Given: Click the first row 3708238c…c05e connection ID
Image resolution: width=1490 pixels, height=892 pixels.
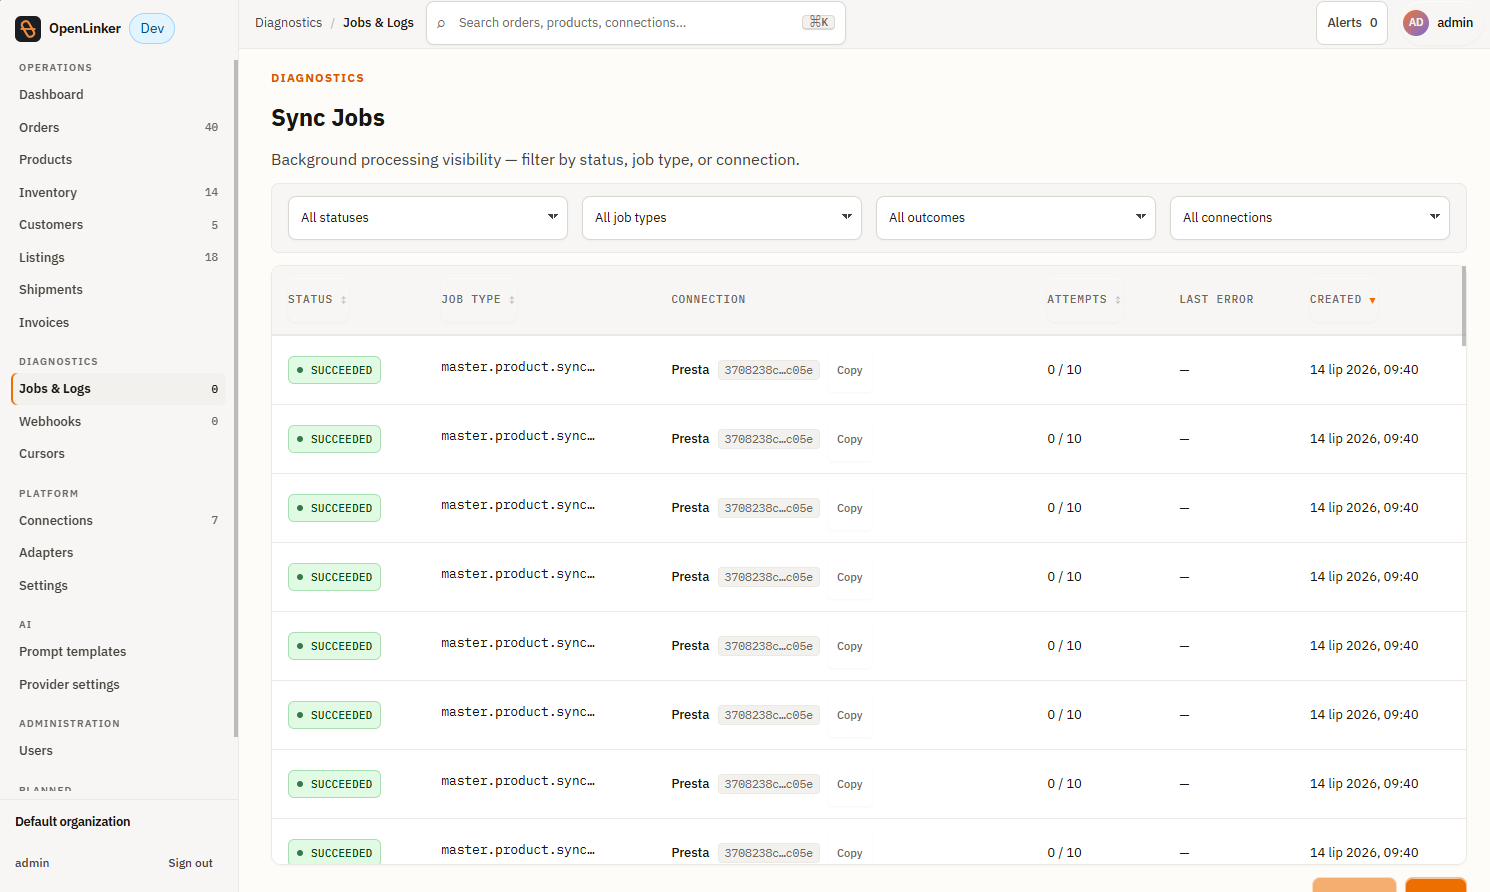Looking at the screenshot, I should 769,370.
